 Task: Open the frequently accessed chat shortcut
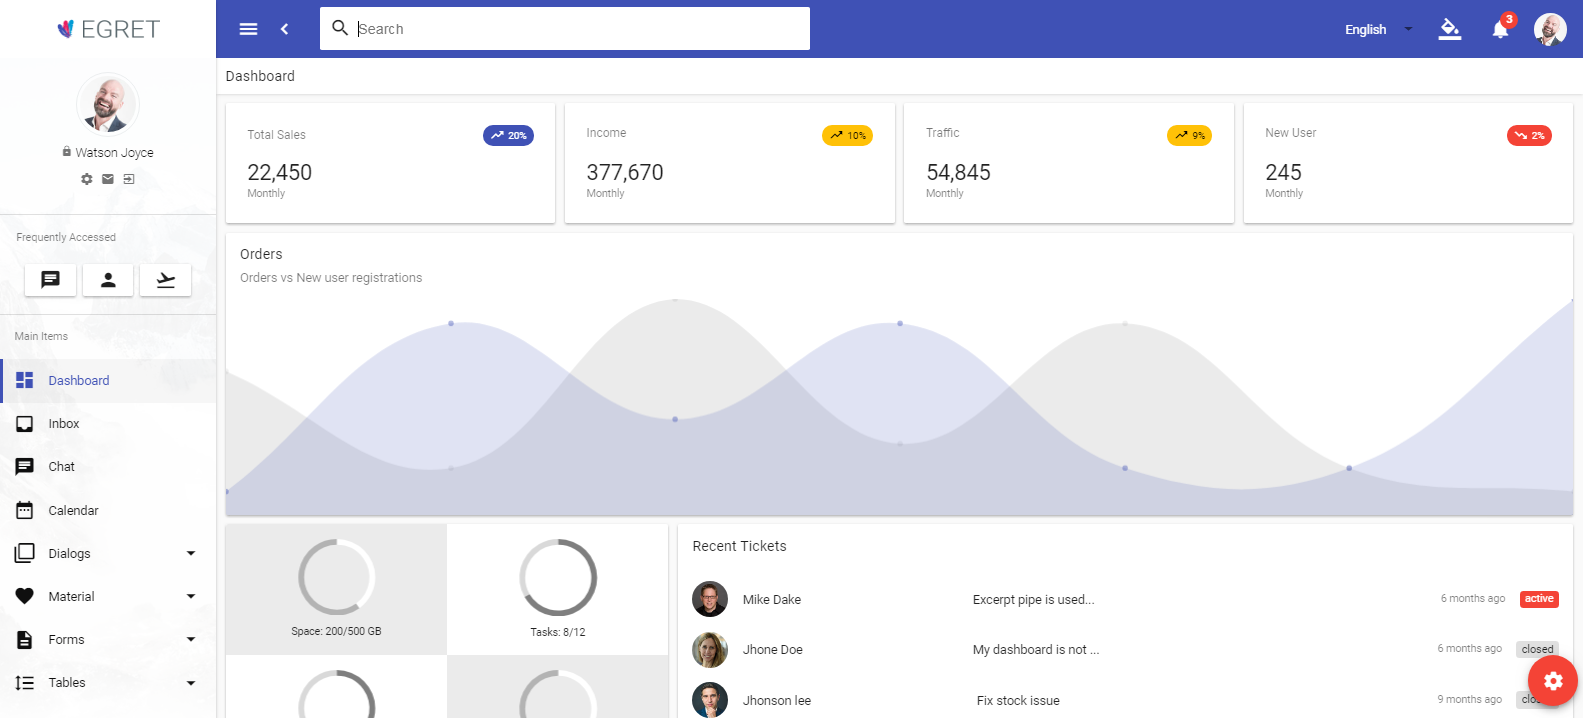50,280
